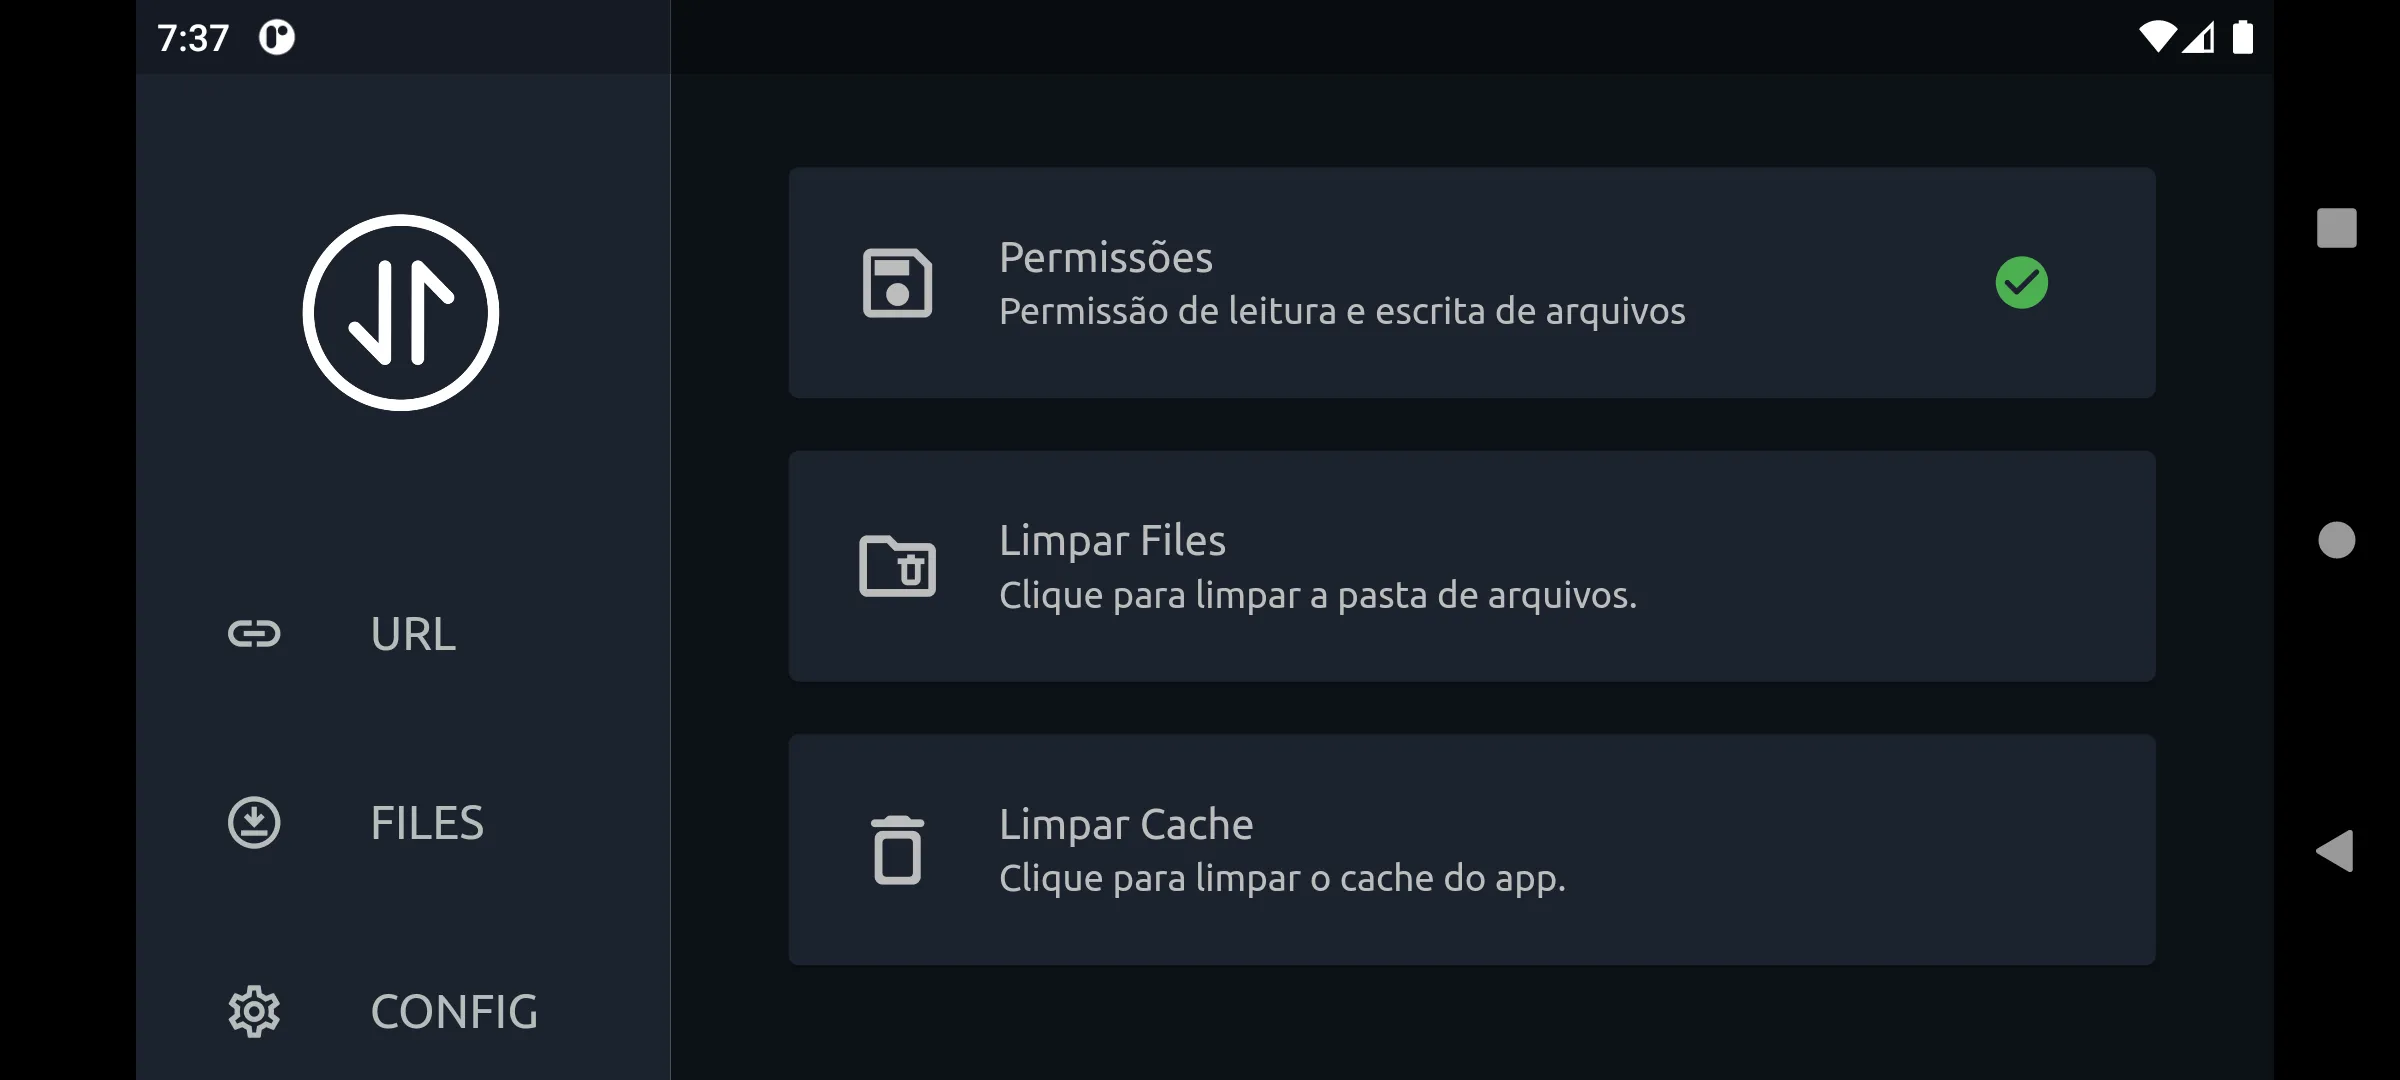This screenshot has width=2400, height=1080.
Task: Select the Permissões title text
Action: coord(1105,258)
